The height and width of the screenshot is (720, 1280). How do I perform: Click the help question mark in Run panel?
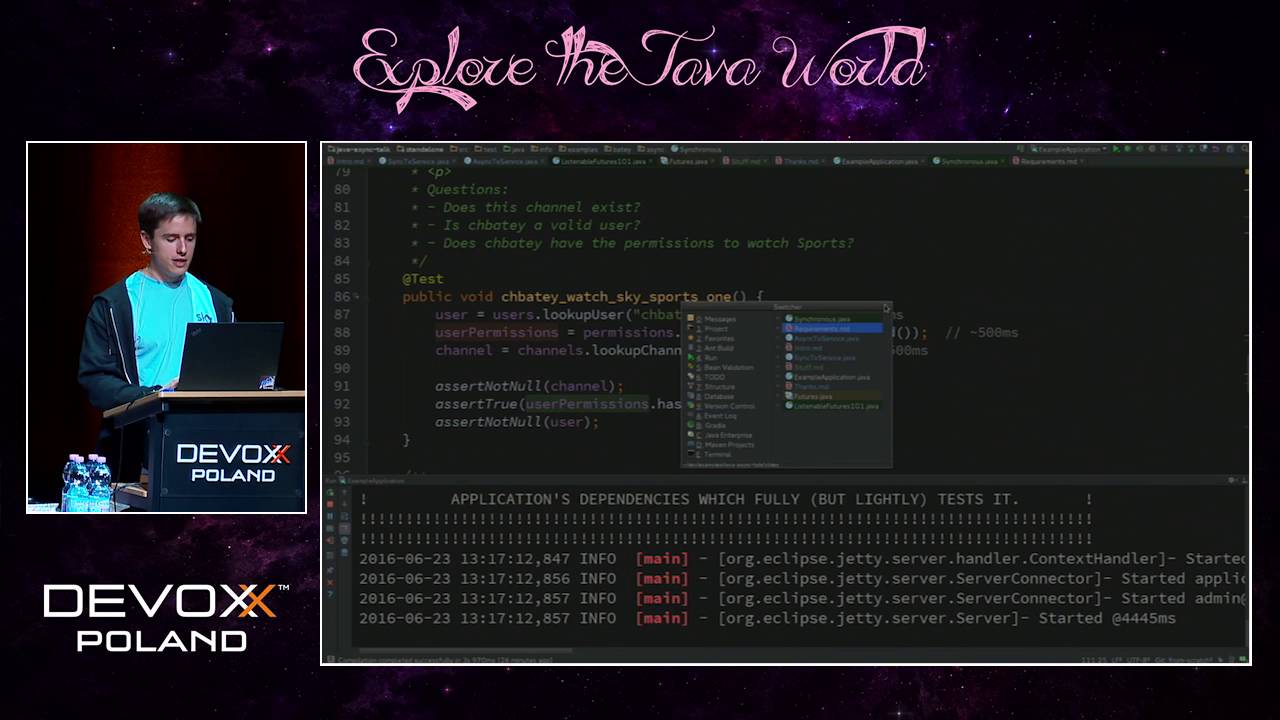coord(330,594)
